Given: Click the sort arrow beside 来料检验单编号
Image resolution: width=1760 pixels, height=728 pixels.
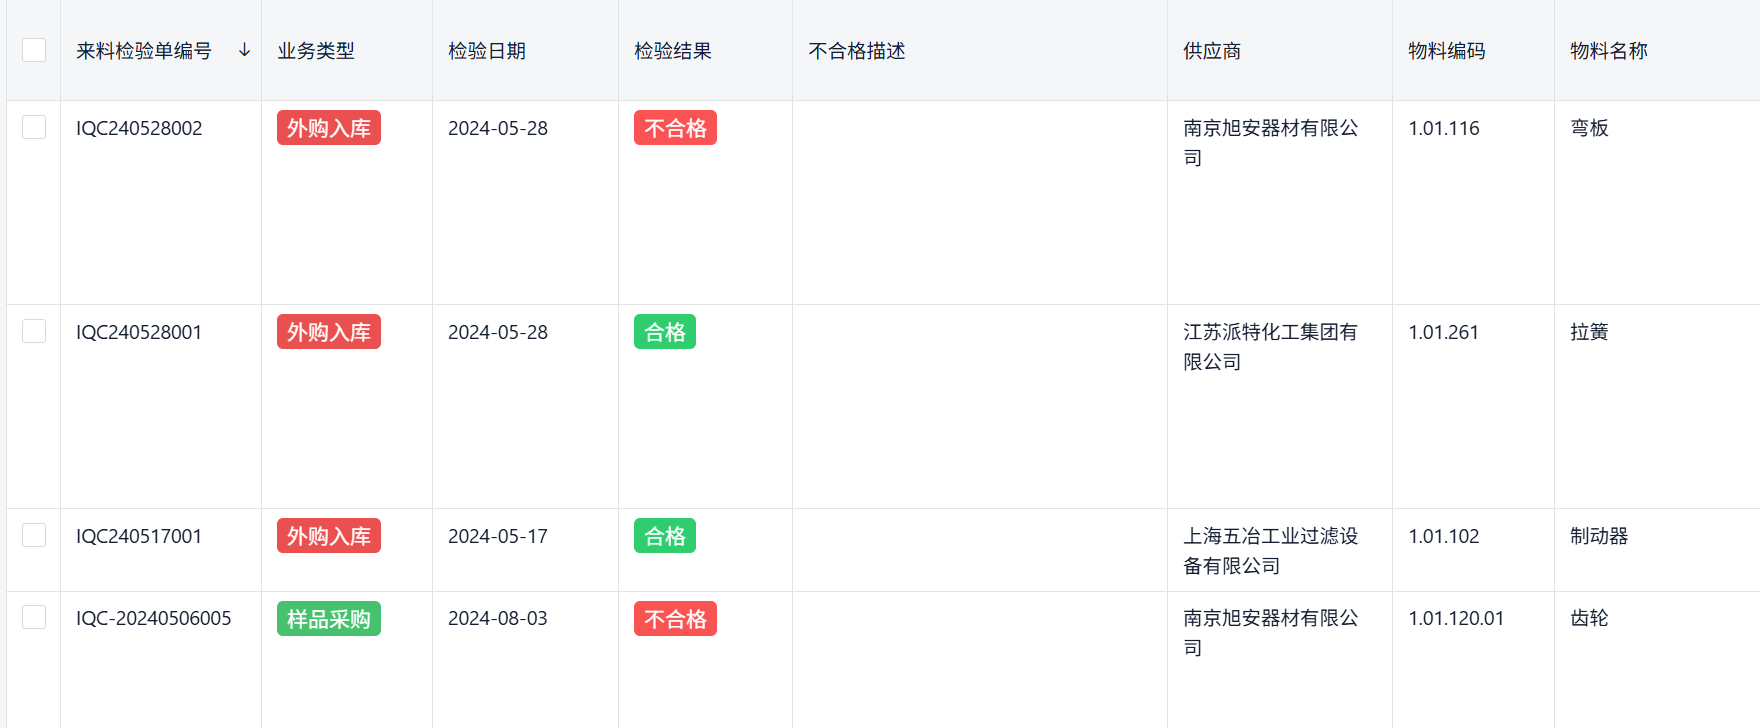Looking at the screenshot, I should pyautogui.click(x=244, y=50).
